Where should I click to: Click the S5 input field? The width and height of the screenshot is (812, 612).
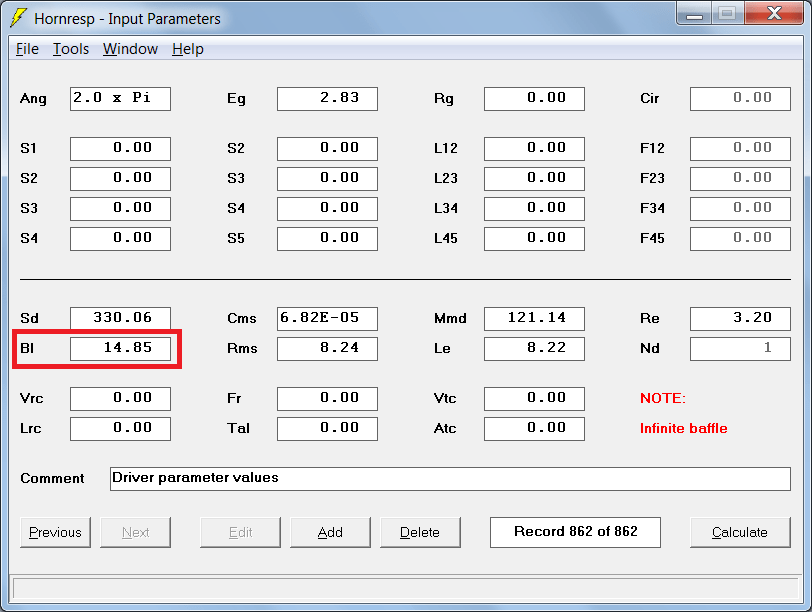click(x=327, y=239)
